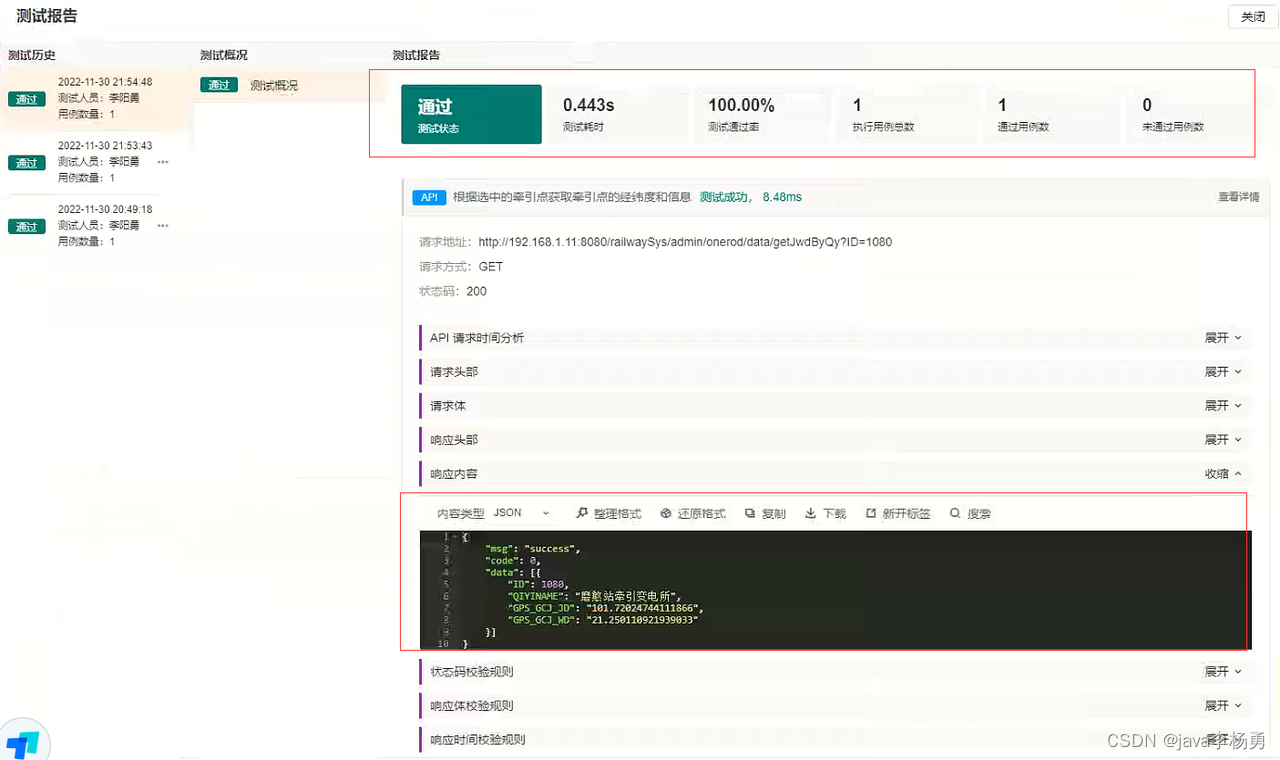Expand the API 请求时间分析 section
Viewport: 1280px width, 760px height.
point(1223,338)
